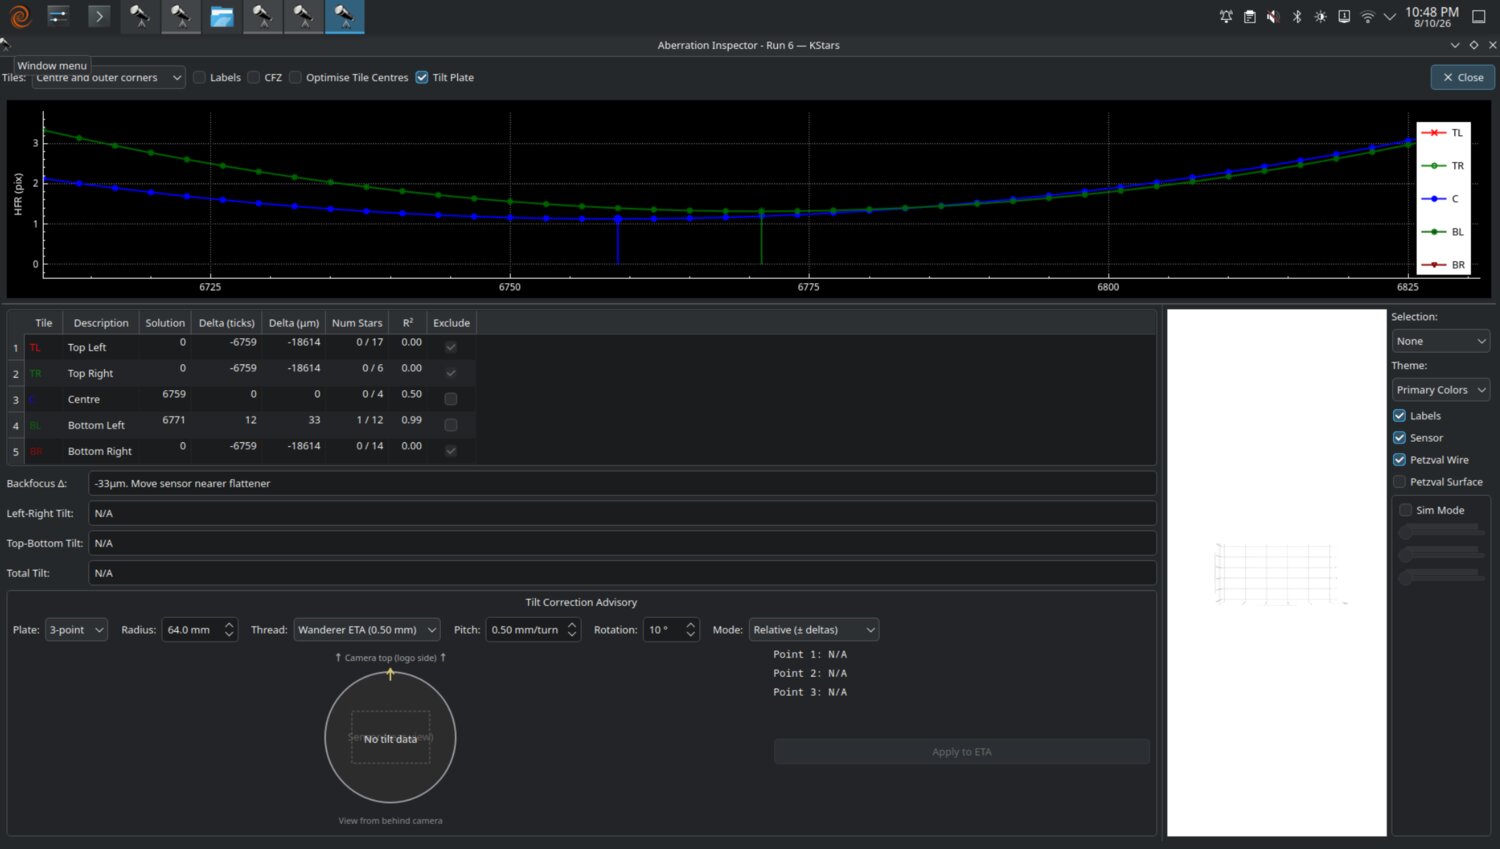Screen dimensions: 1500x849
Task: Open the screen brightness tray icon
Action: click(x=1321, y=17)
